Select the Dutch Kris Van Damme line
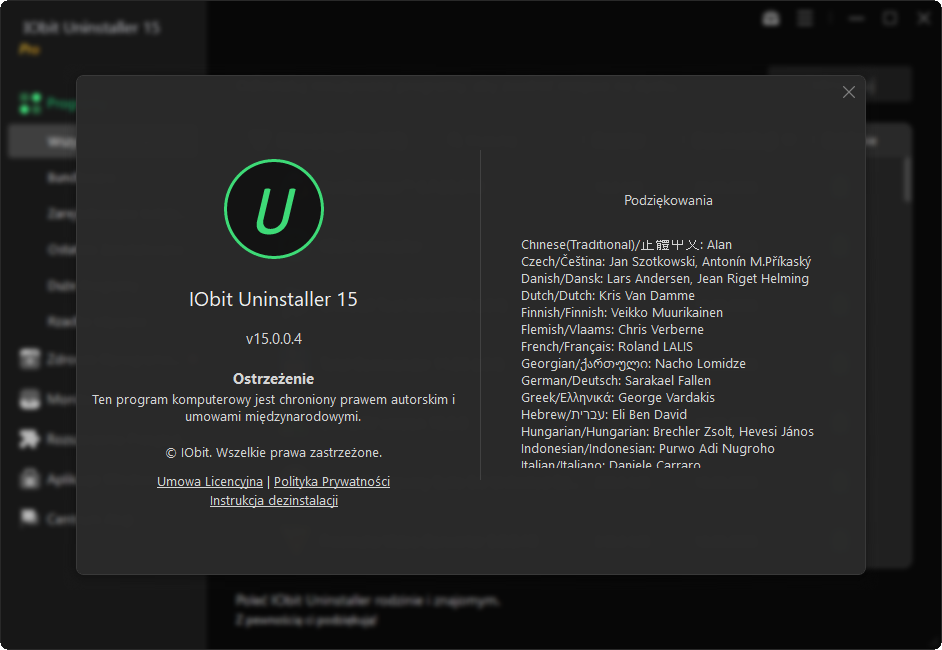This screenshot has width=942, height=650. [x=607, y=296]
